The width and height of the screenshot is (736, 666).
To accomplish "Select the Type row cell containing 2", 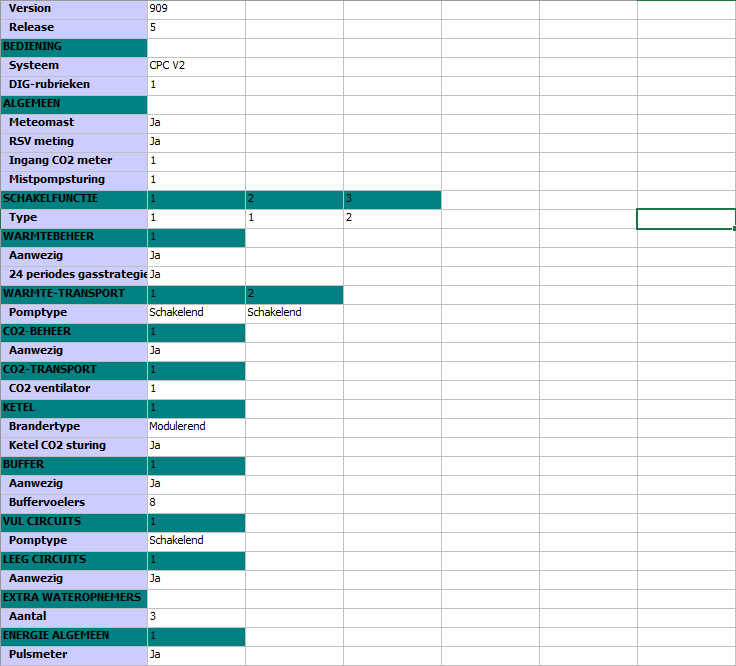I will click(391, 217).
